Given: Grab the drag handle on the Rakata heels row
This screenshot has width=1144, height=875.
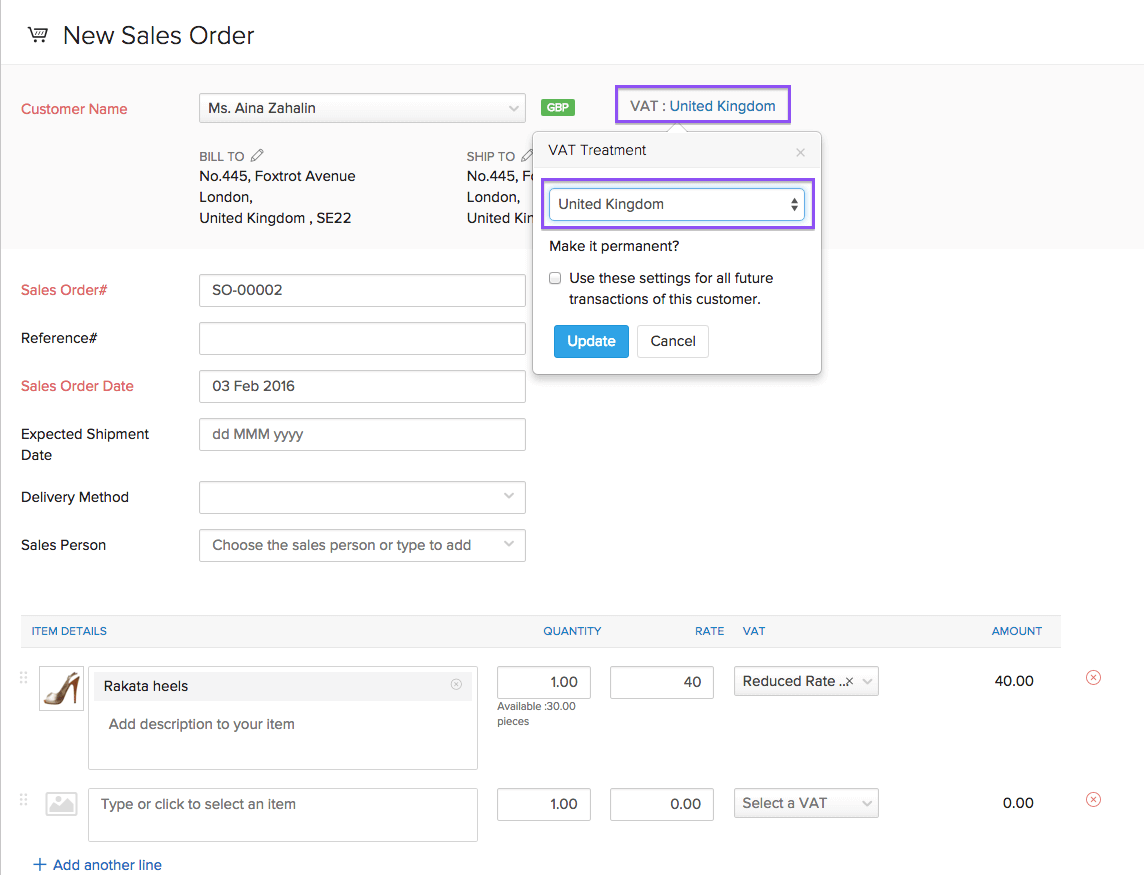Looking at the screenshot, I should pyautogui.click(x=22, y=677).
